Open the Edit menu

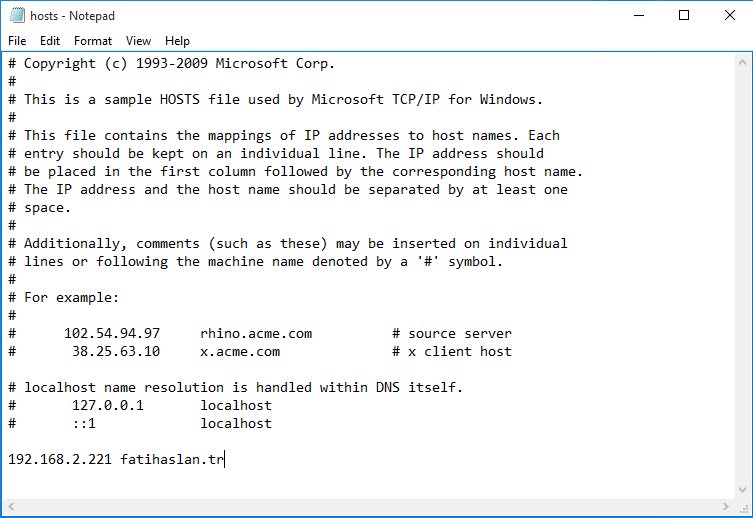[x=50, y=41]
